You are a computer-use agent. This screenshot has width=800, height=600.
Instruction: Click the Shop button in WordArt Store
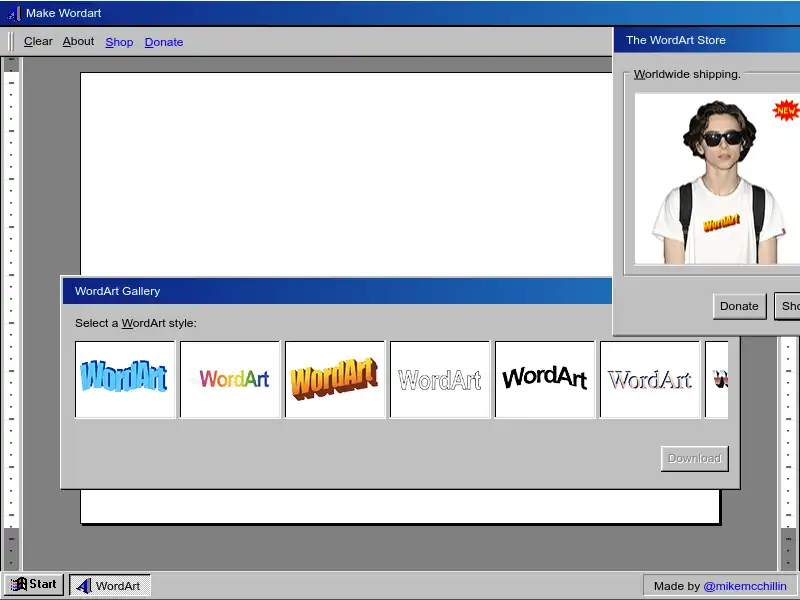[788, 306]
